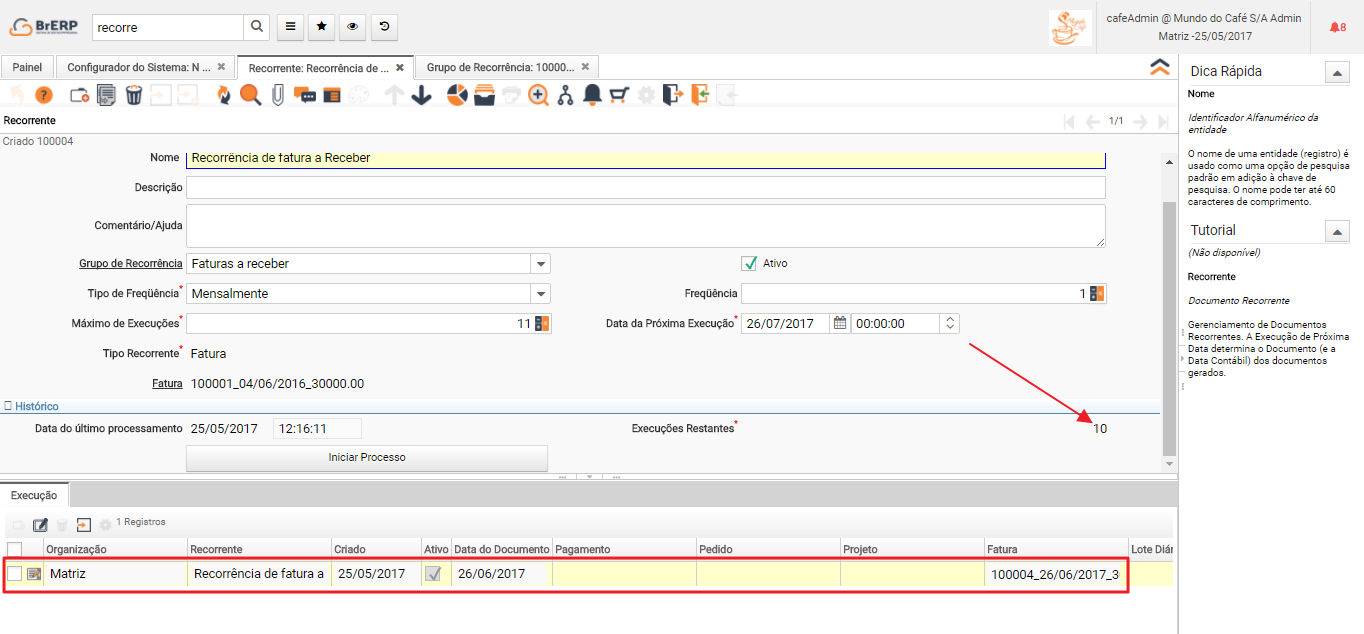Click the orange Help question mark icon
1364x634 pixels.
coord(43,95)
